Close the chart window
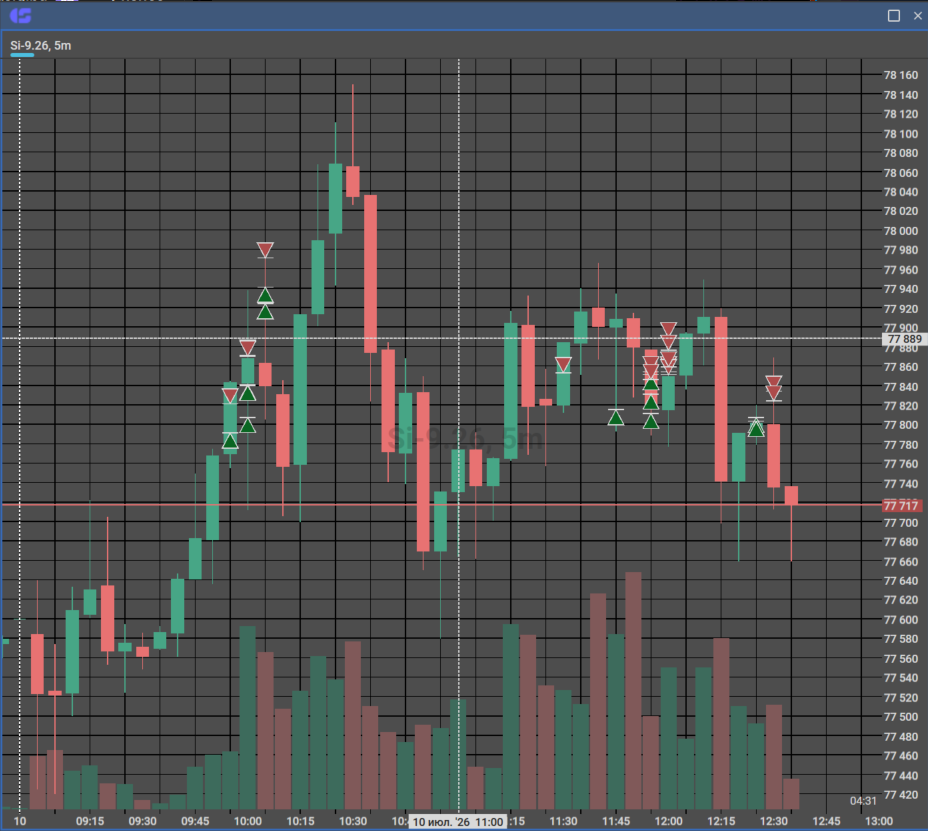The image size is (928, 831). (x=917, y=16)
